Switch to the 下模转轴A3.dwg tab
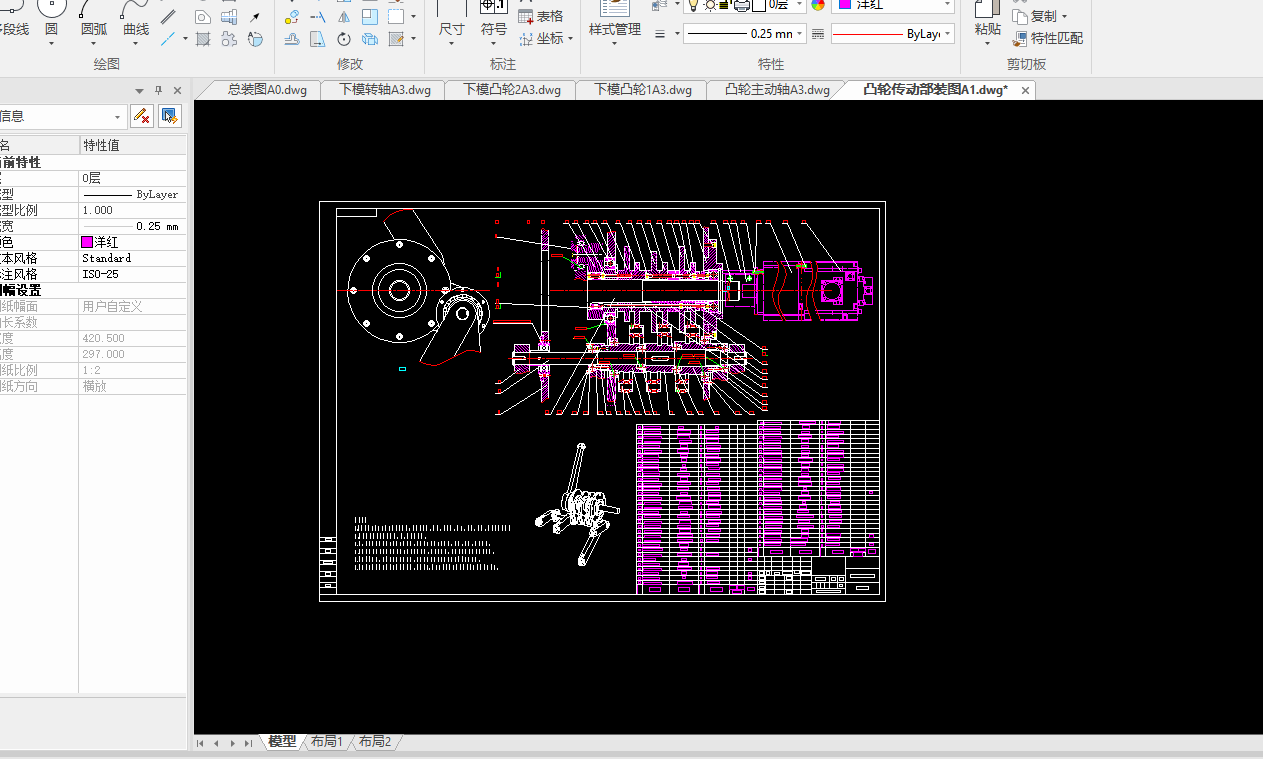The image size is (1263, 759). [x=385, y=89]
